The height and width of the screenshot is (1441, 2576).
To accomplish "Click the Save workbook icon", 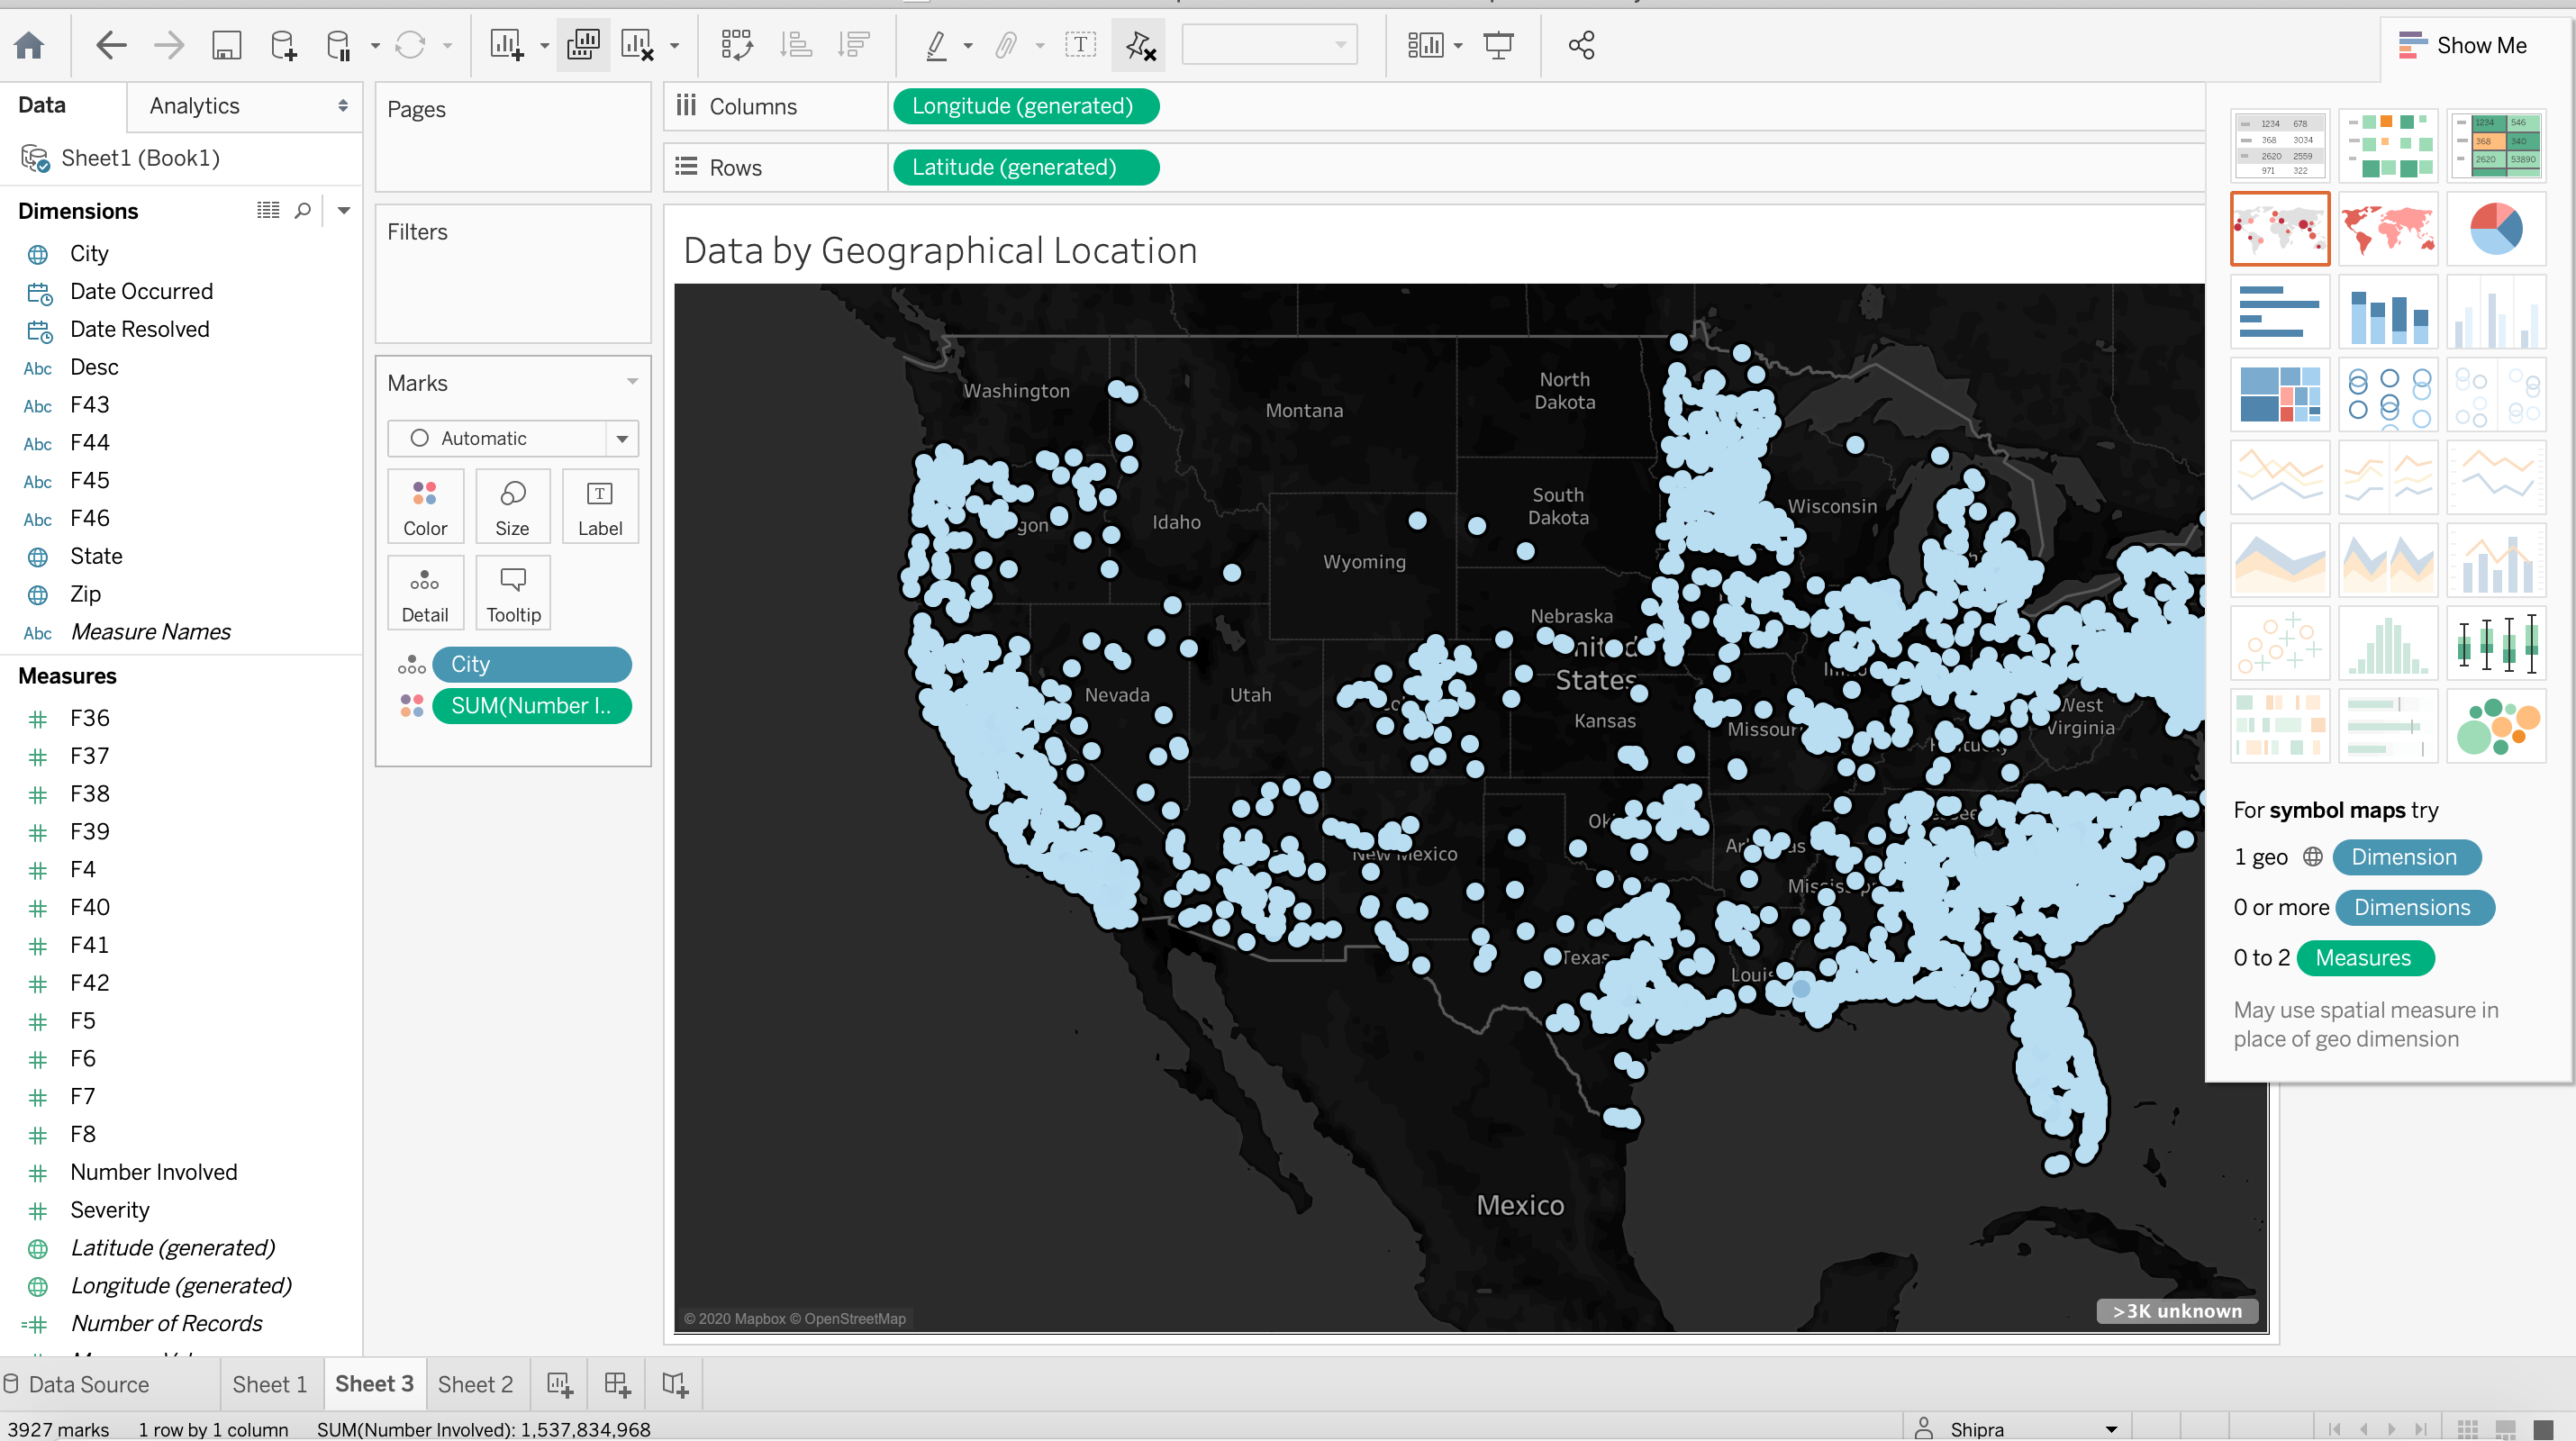I will pyautogui.click(x=226, y=45).
